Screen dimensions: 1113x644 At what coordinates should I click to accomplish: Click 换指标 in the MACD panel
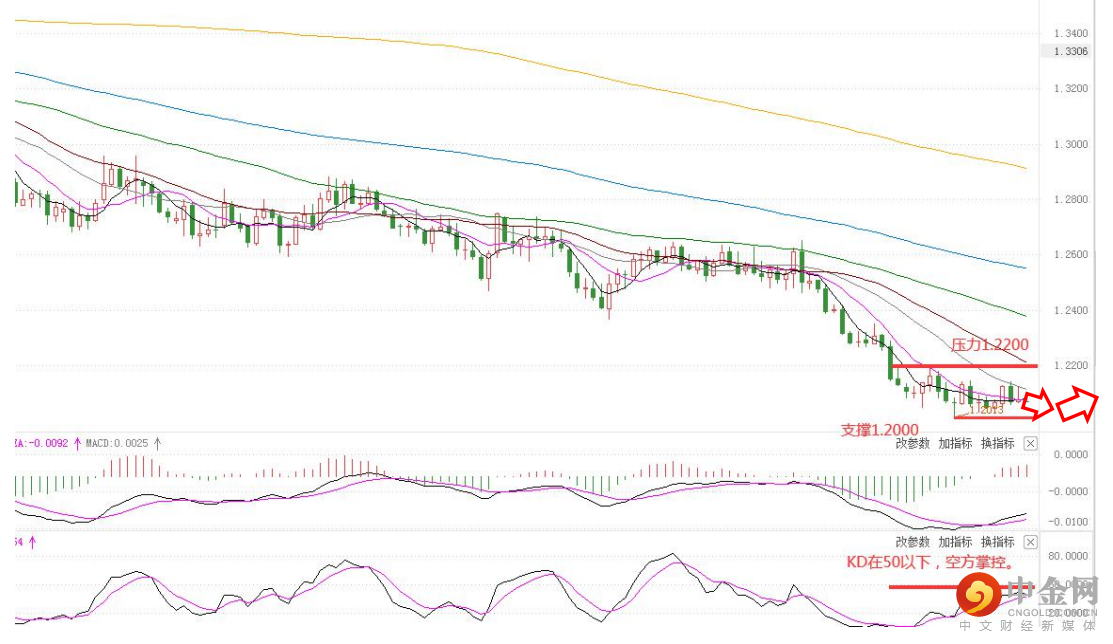(997, 444)
